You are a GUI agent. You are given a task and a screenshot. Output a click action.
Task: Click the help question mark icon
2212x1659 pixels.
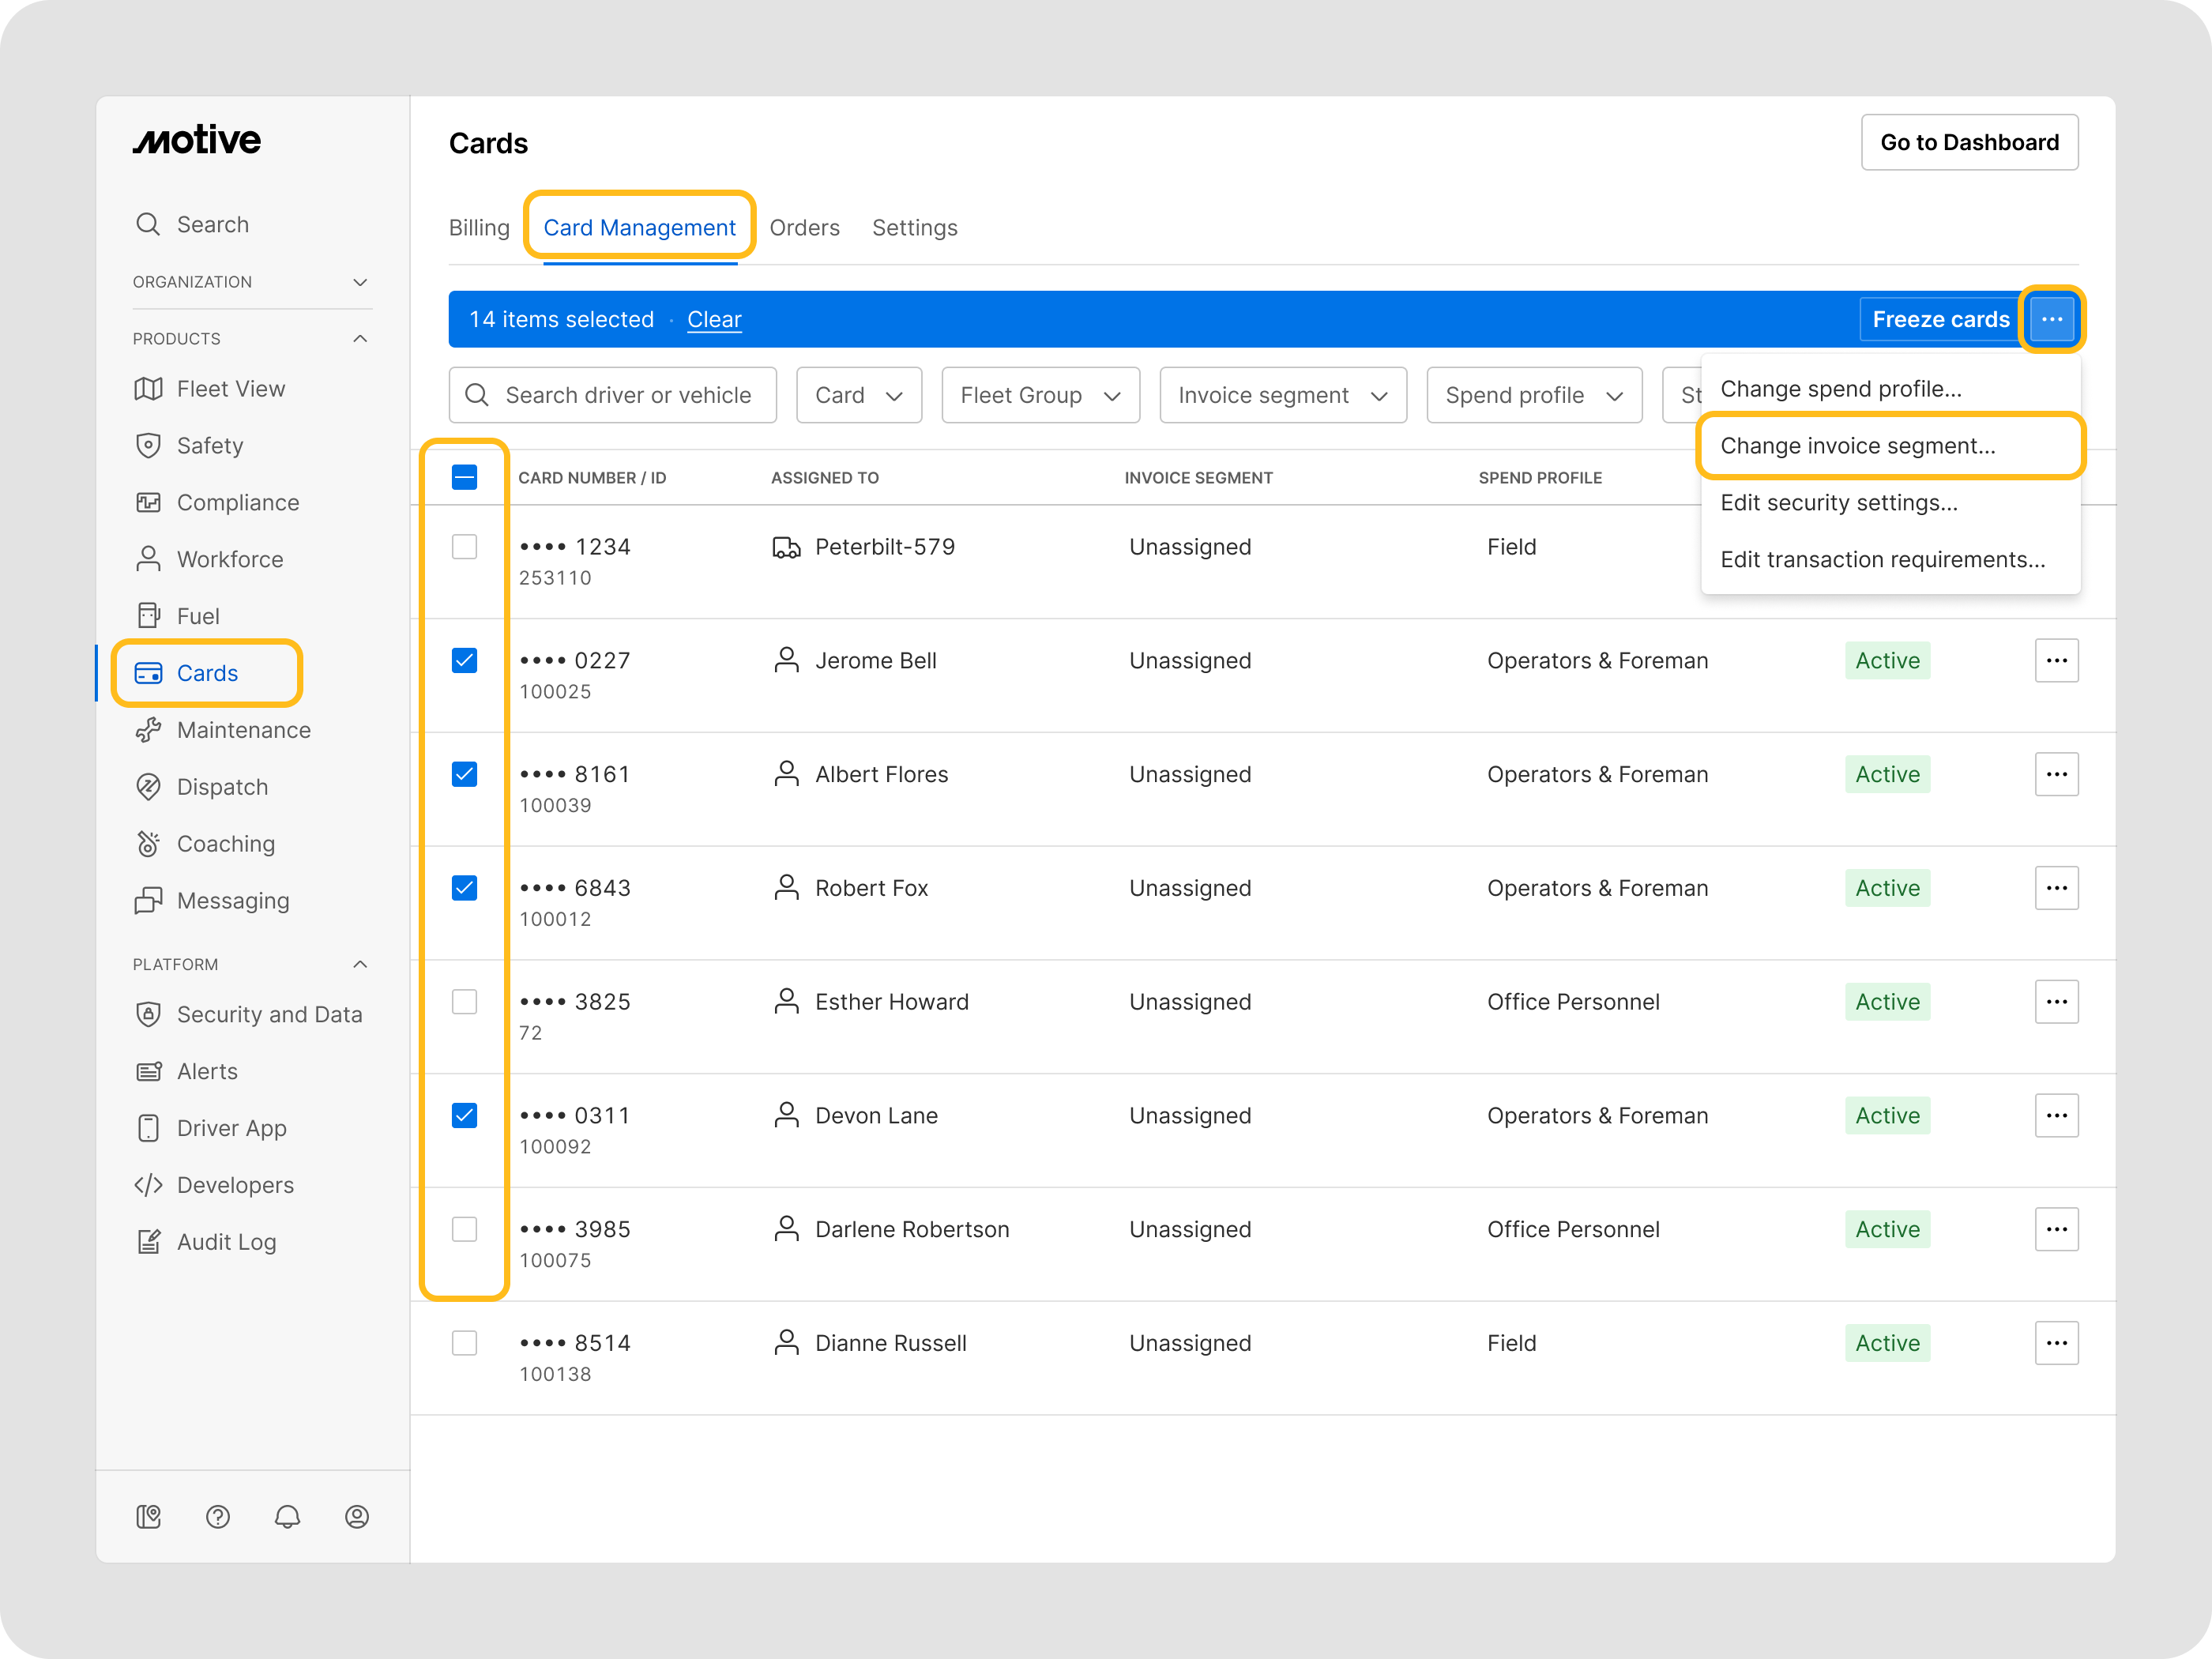point(218,1516)
